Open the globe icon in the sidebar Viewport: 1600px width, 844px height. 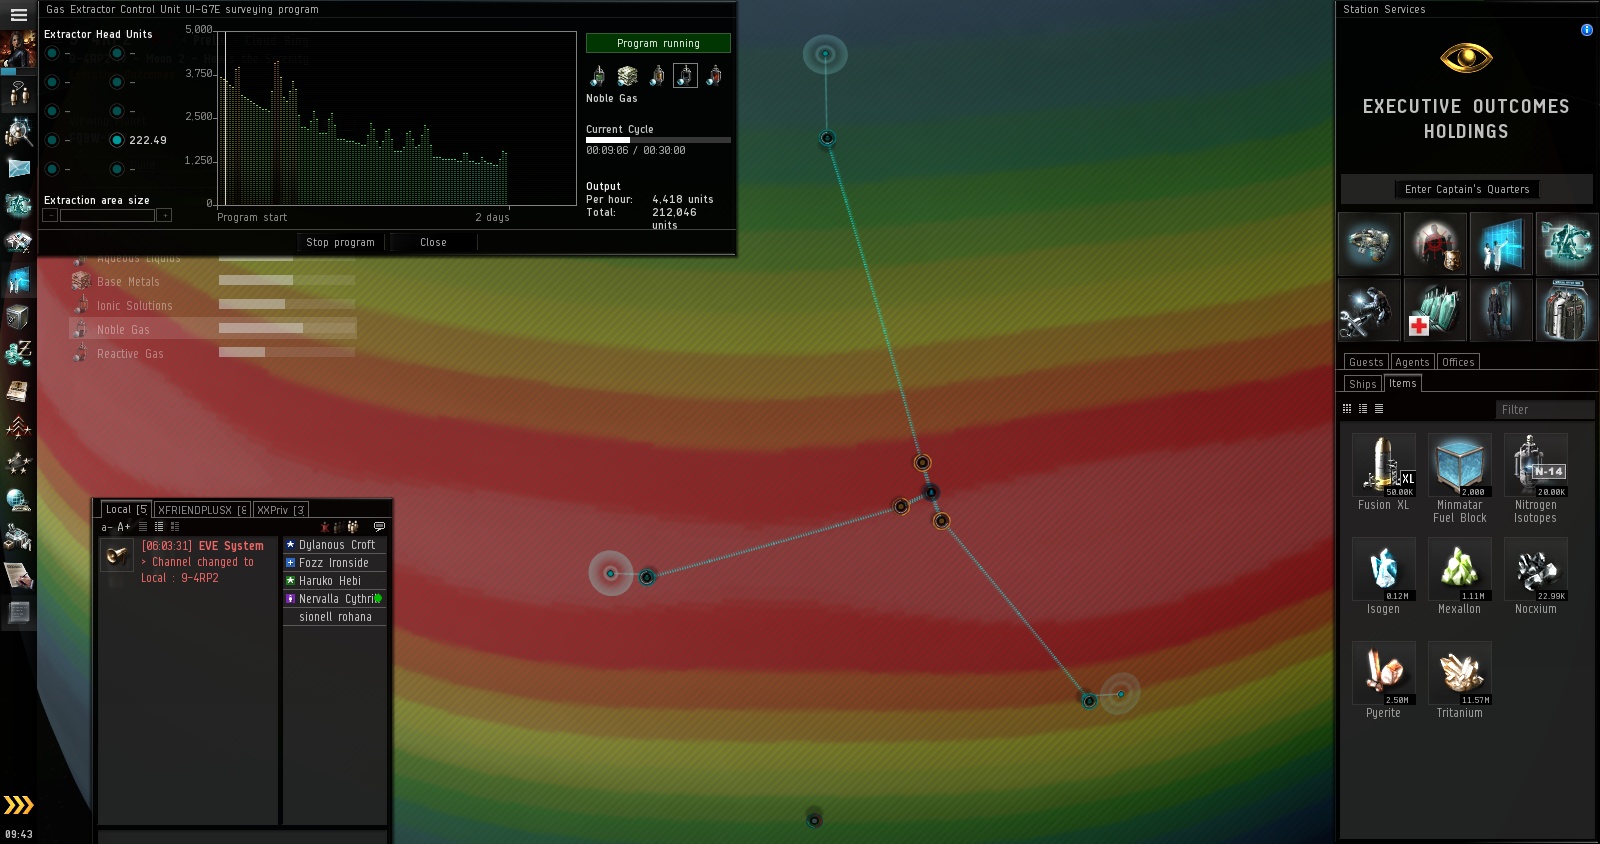point(18,500)
